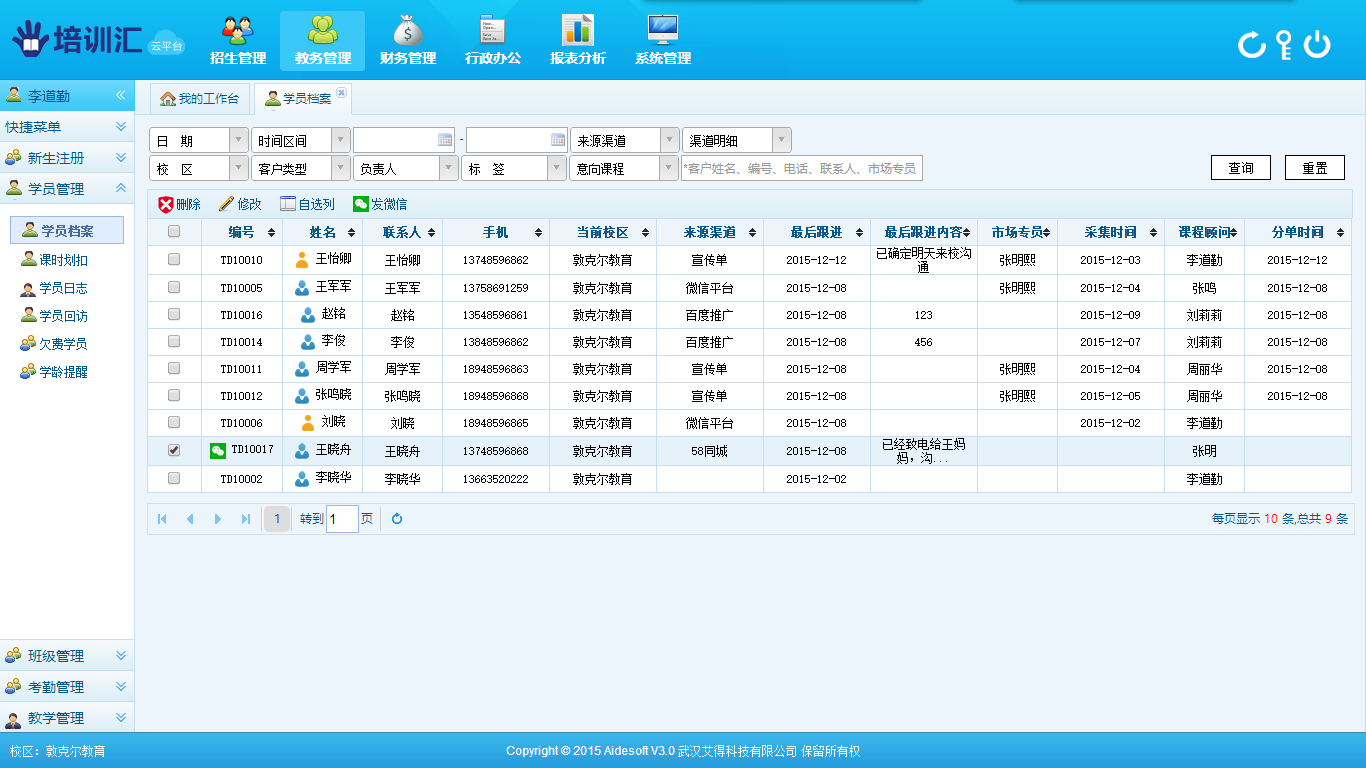Open the 意向课程 dropdown
1366x768 pixels.
click(624, 168)
